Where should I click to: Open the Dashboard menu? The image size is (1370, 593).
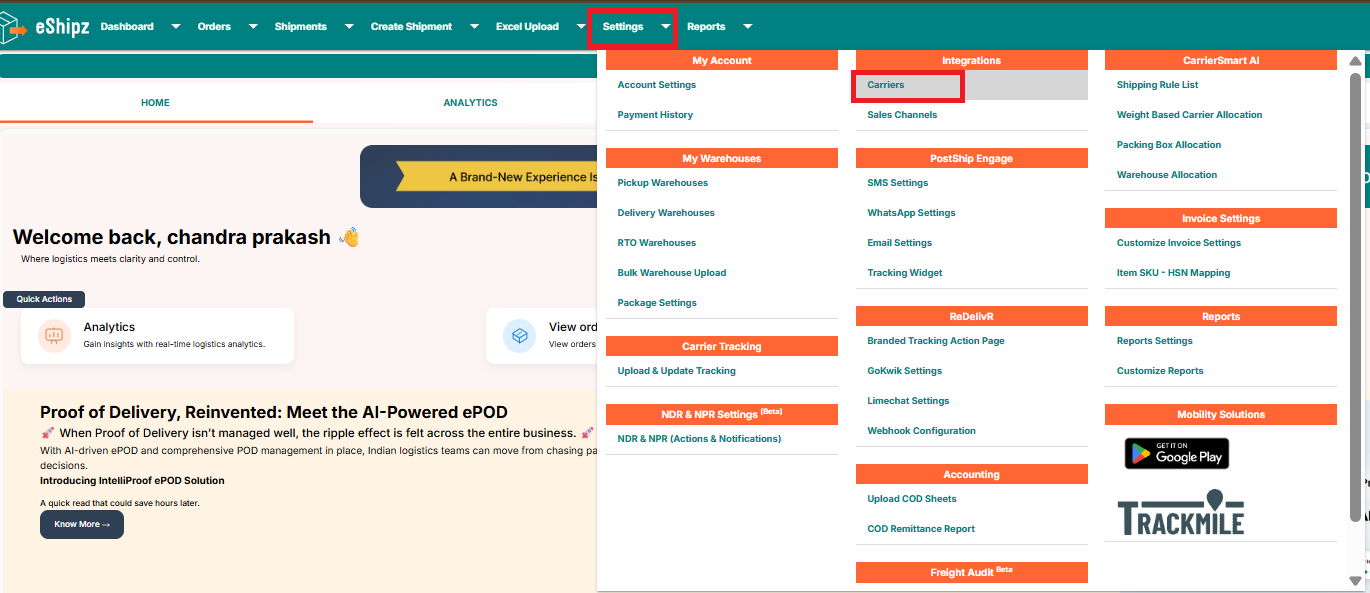(127, 27)
